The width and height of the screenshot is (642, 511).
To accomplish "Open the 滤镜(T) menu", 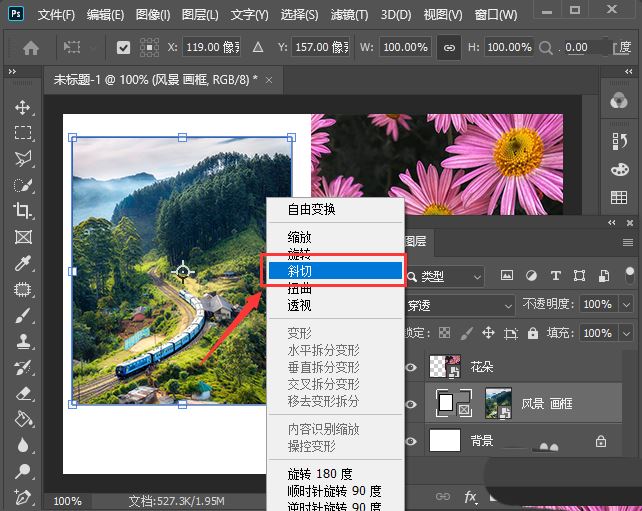I will (349, 15).
